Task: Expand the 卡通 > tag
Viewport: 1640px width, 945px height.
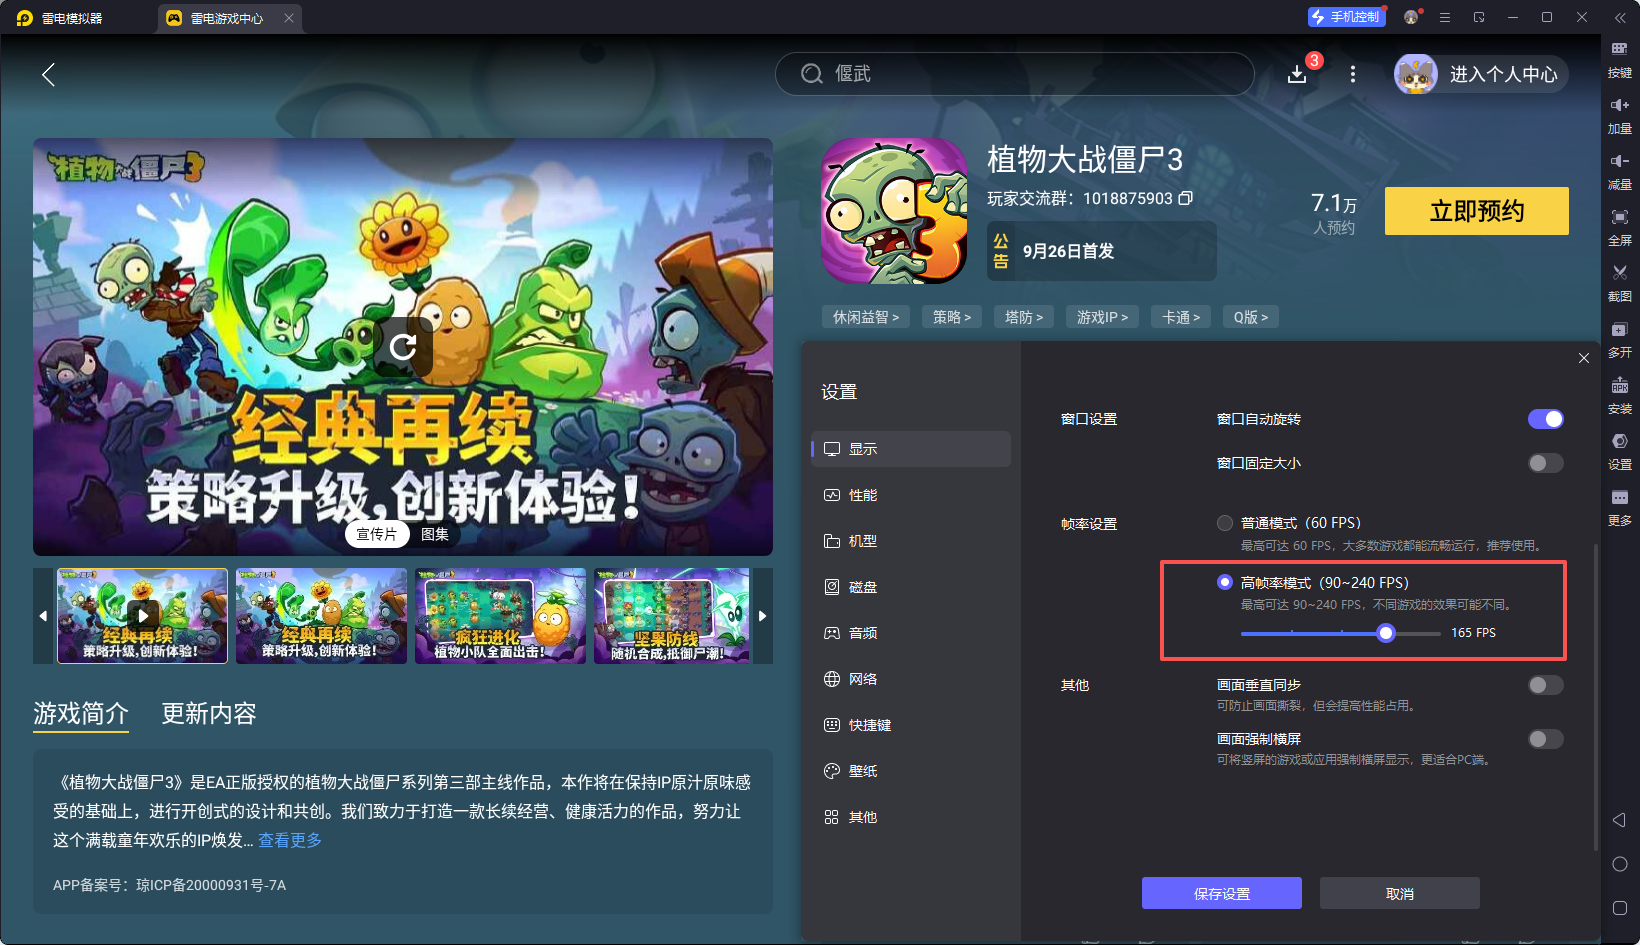Action: click(x=1181, y=317)
